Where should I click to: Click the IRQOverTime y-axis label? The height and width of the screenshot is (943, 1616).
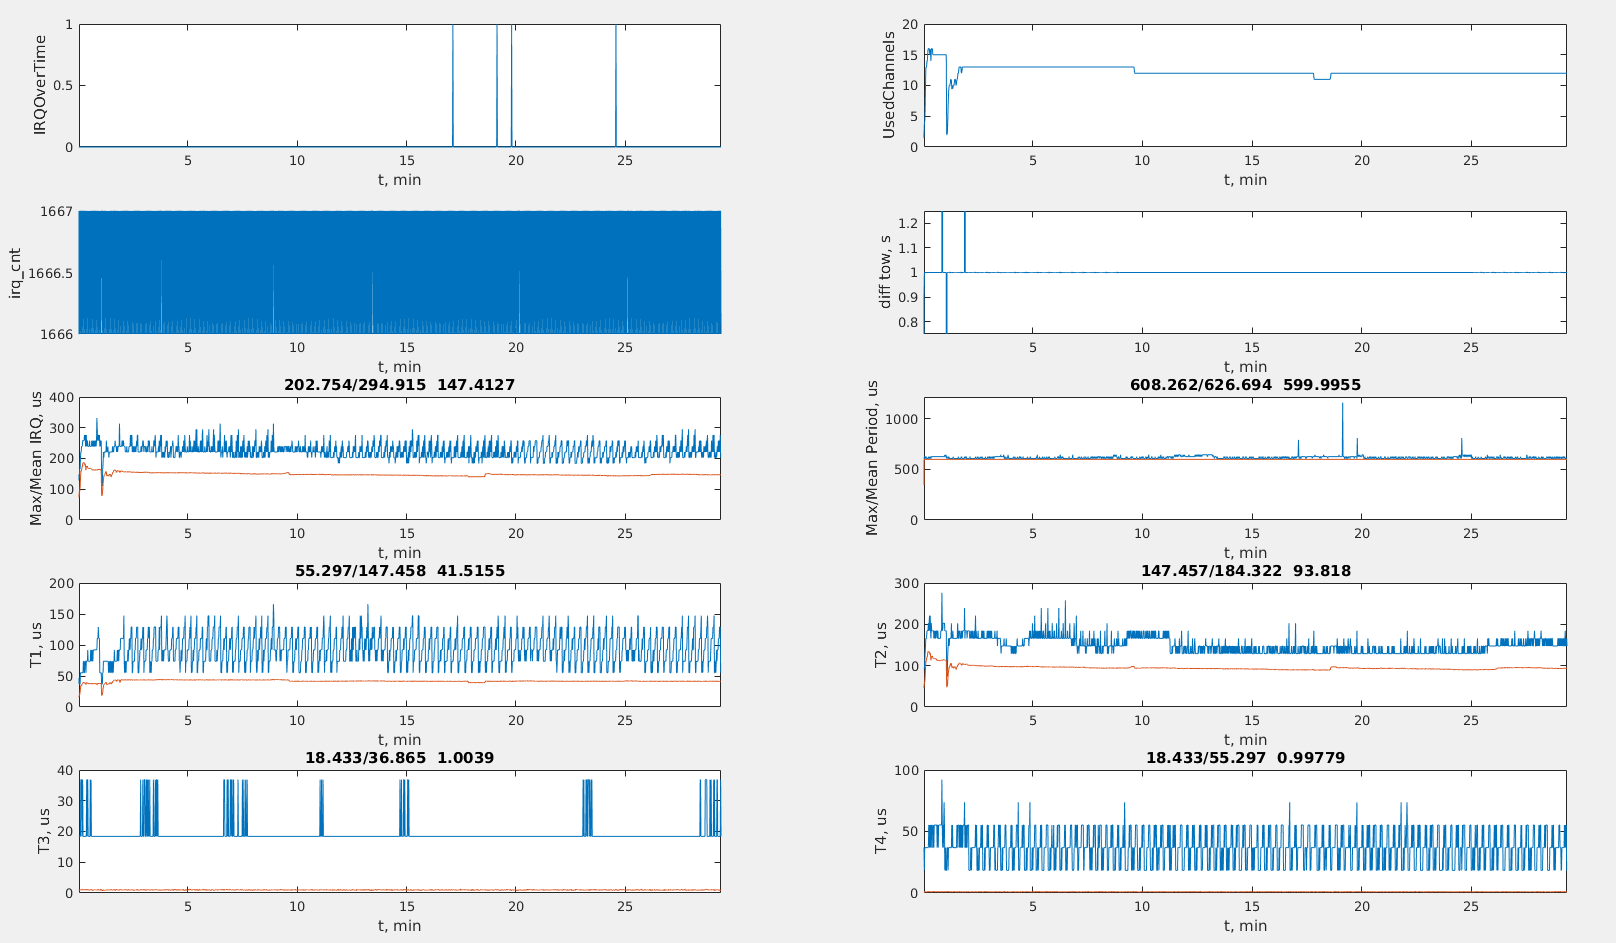tap(41, 85)
